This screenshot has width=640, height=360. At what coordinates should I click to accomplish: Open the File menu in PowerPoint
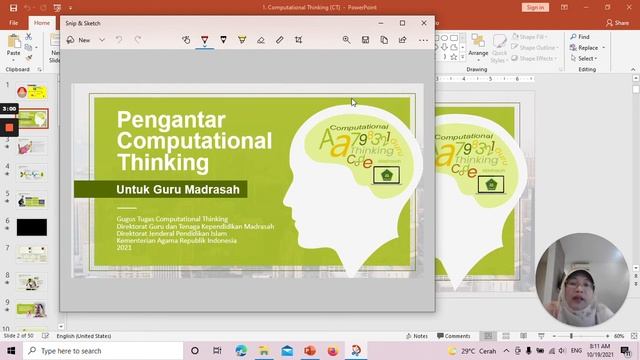point(13,23)
